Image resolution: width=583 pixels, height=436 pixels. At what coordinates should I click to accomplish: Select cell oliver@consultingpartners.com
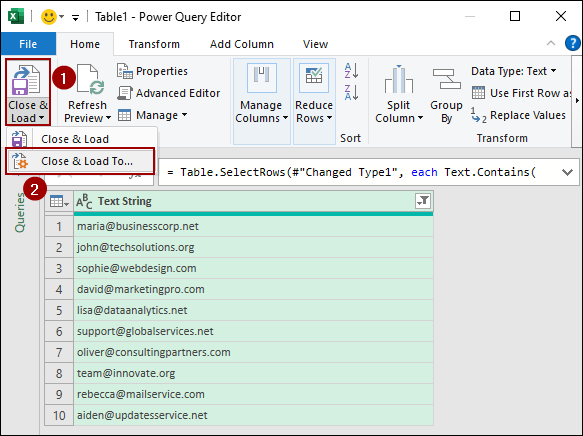coord(253,352)
